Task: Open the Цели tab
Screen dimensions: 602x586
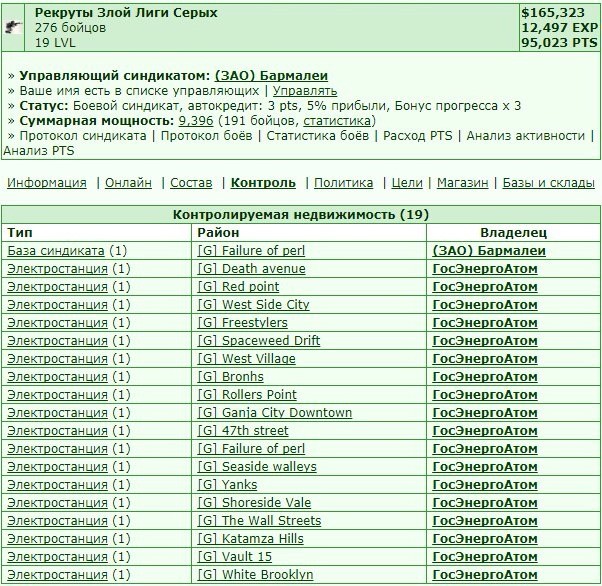Action: [x=407, y=182]
